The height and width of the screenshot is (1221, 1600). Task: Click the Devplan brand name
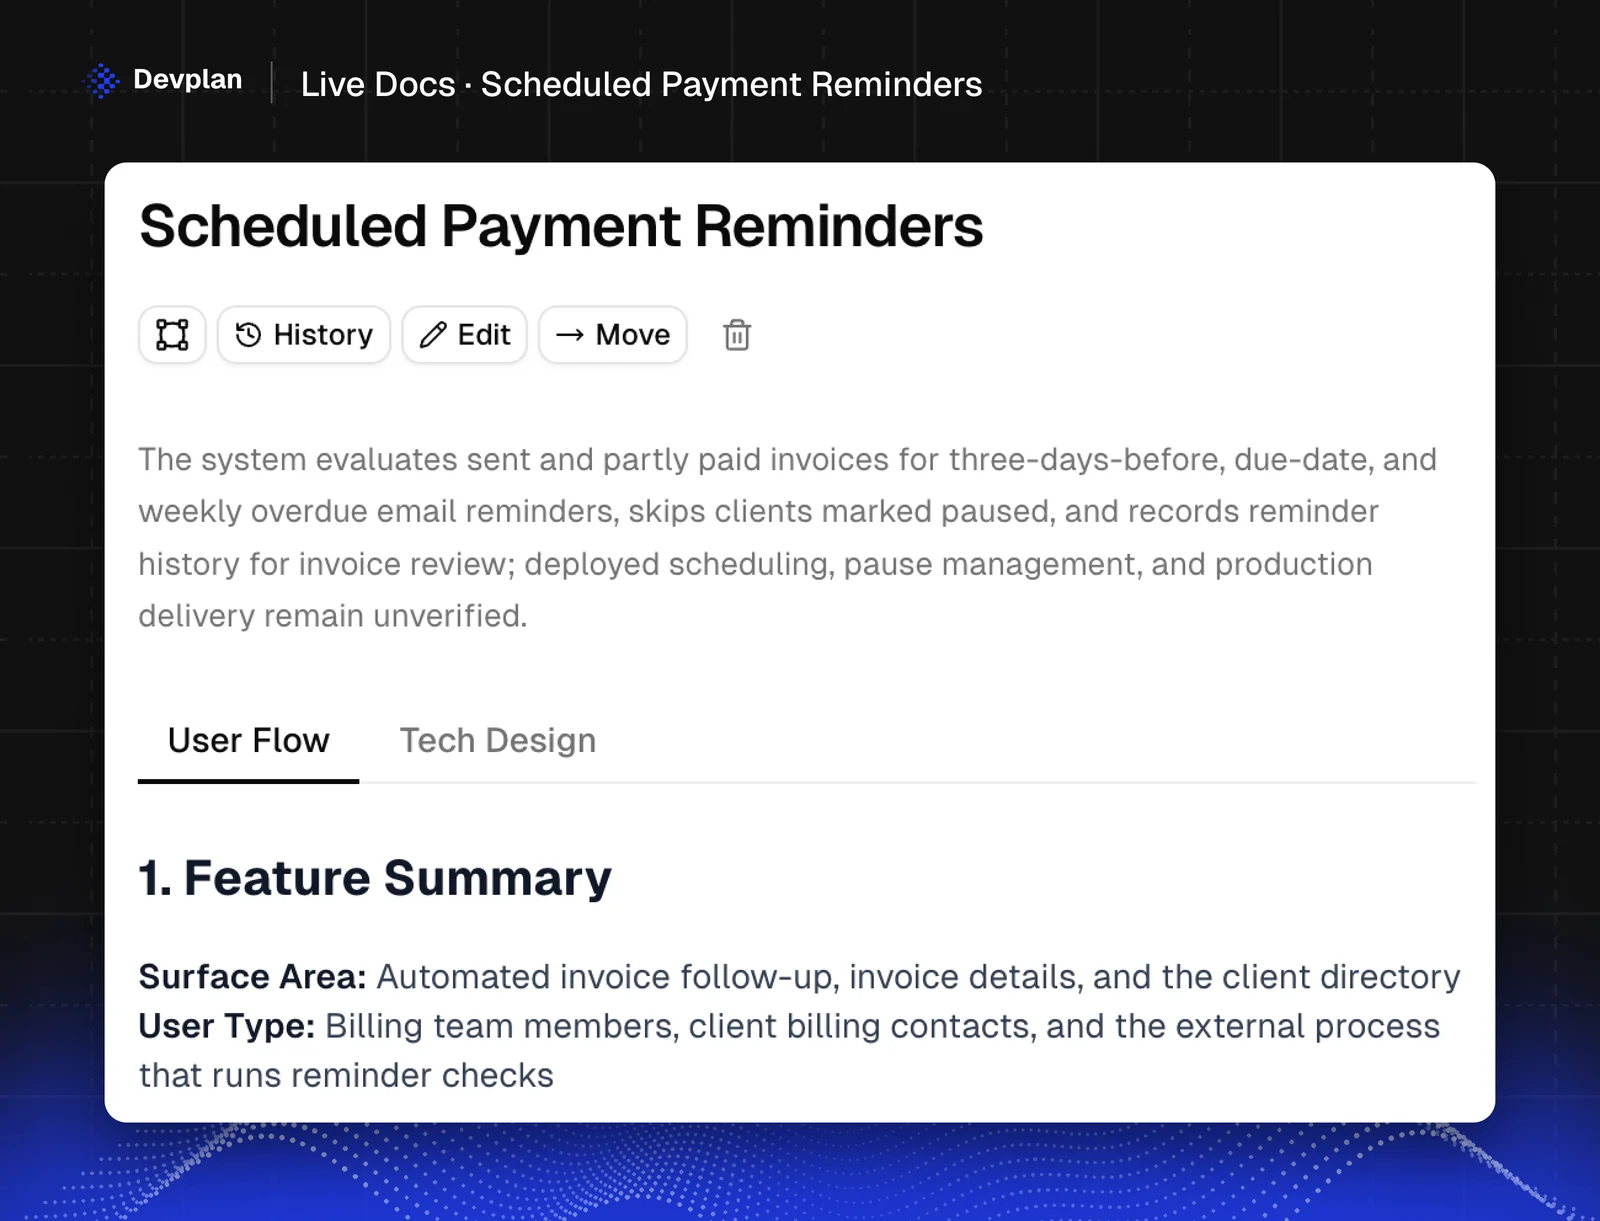click(188, 80)
